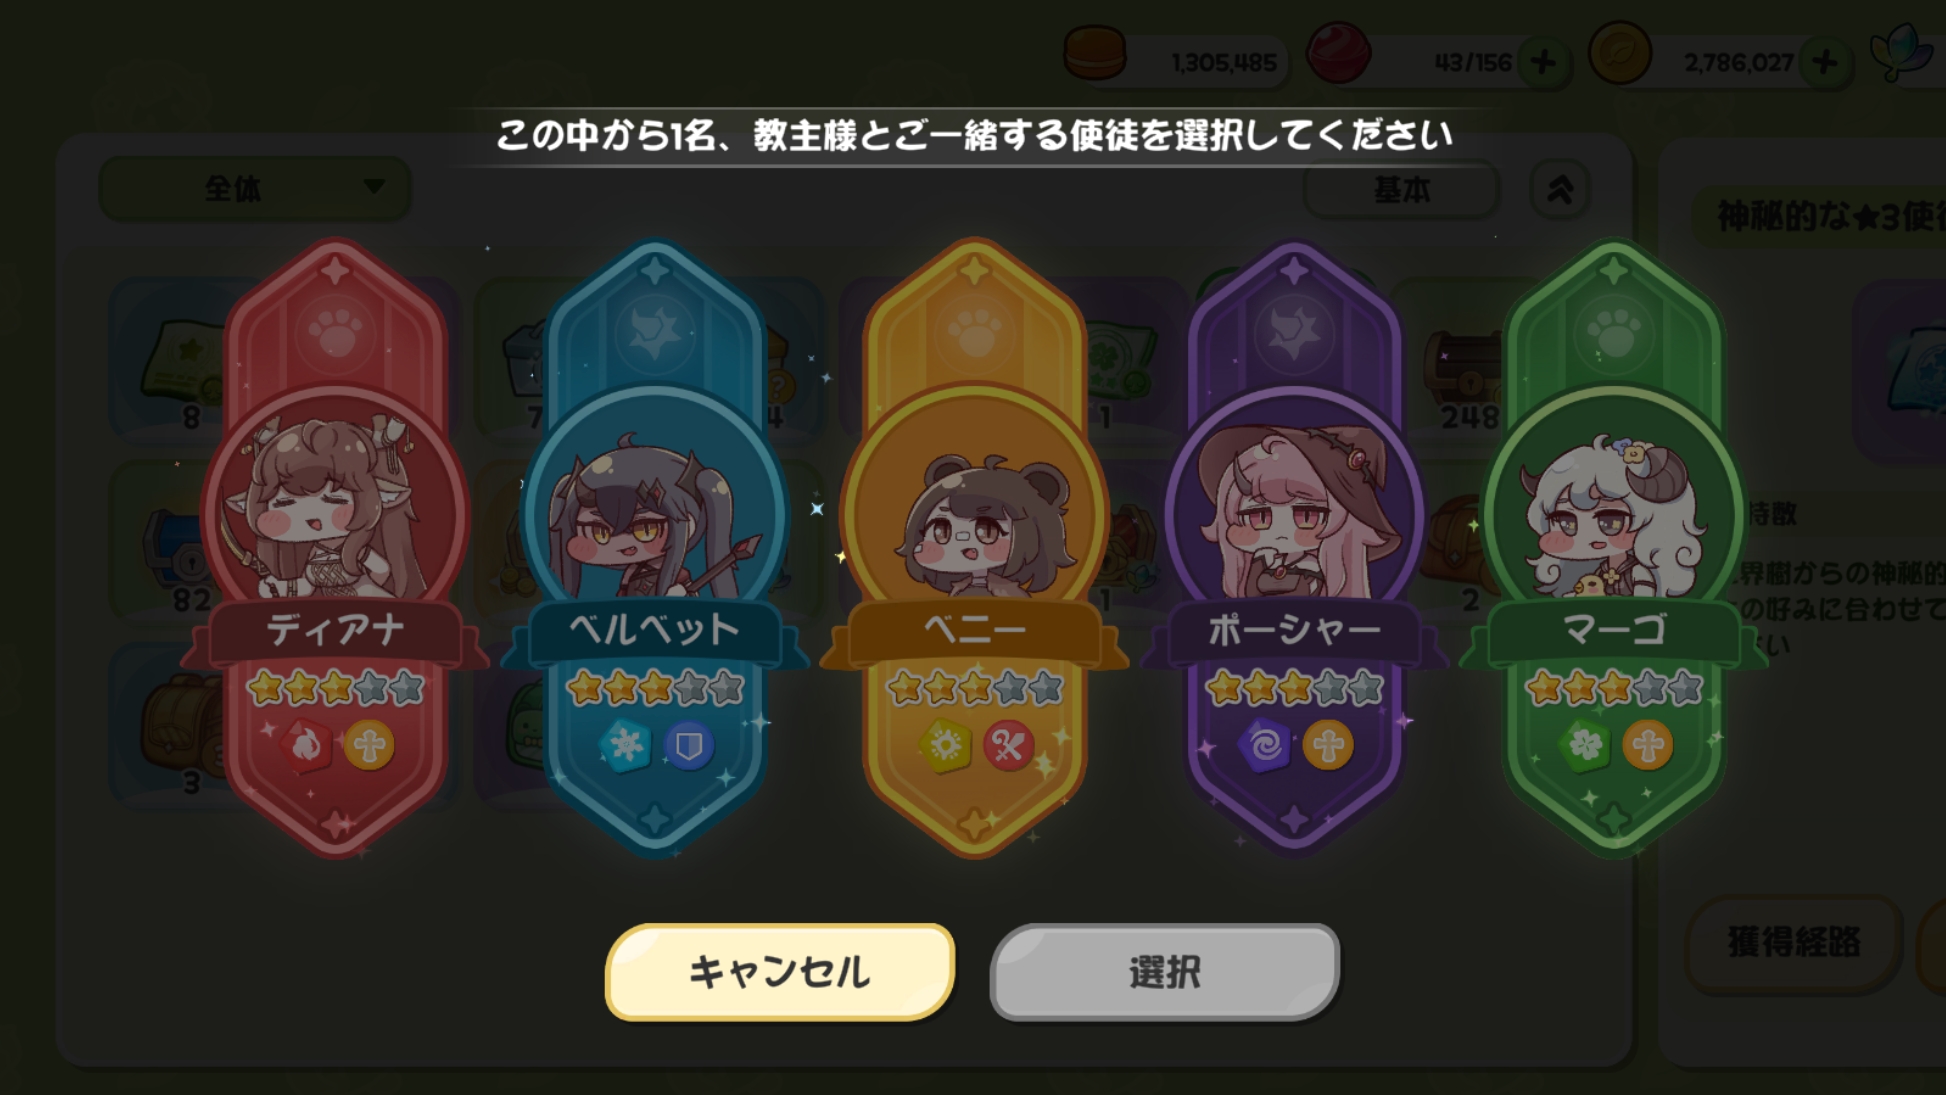Click マーゴ's orange cross role icon
This screenshot has width=1946, height=1095.
coord(1648,746)
